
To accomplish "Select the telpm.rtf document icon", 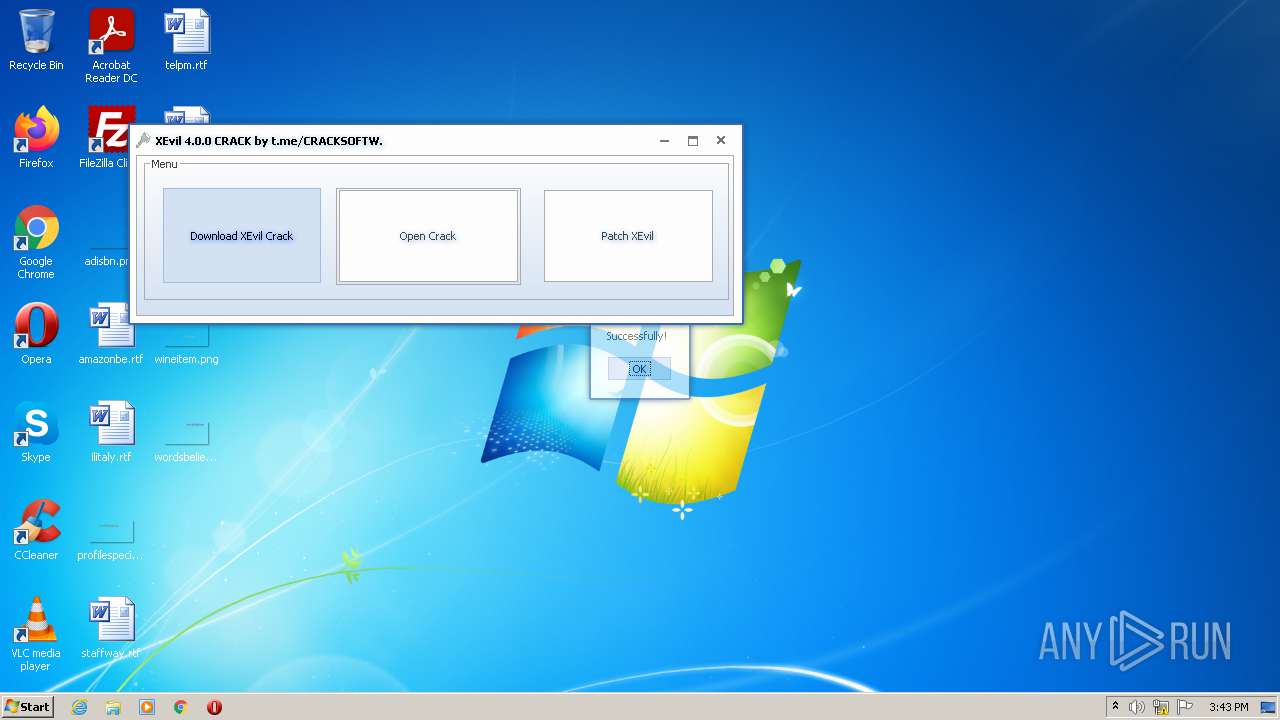I will [x=187, y=40].
